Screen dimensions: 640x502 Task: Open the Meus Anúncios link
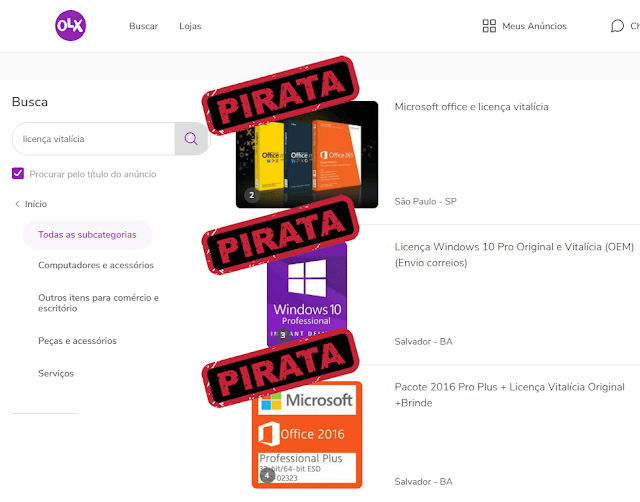point(534,26)
